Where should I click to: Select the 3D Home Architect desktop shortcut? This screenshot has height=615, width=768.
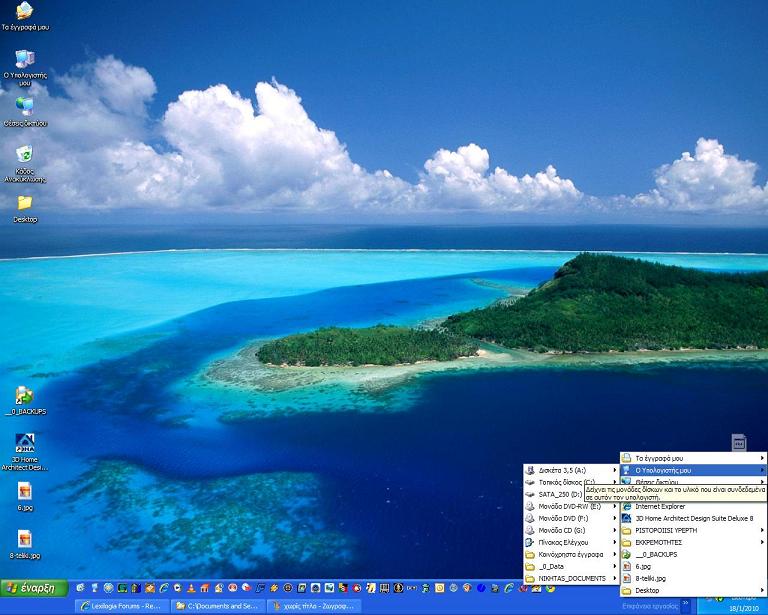tap(25, 452)
